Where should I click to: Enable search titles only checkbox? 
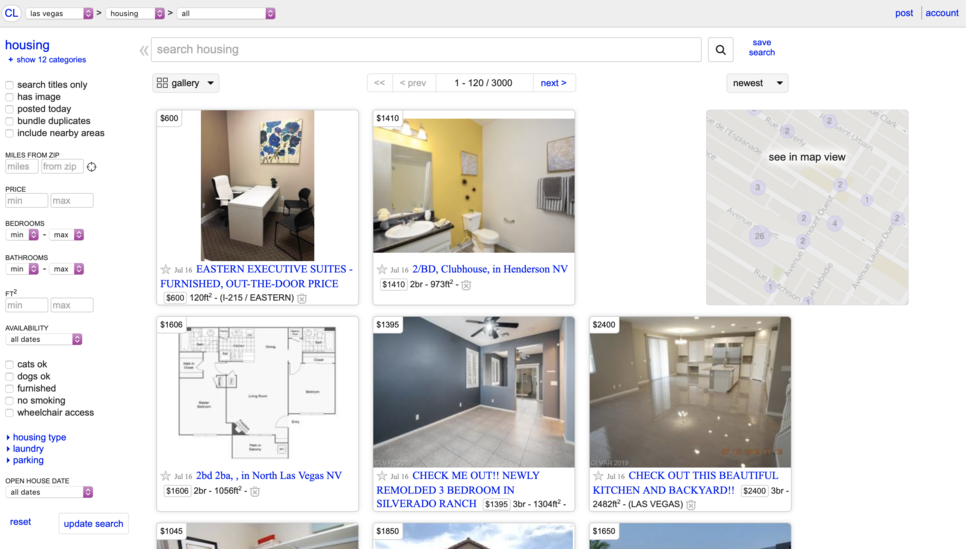click(9, 85)
